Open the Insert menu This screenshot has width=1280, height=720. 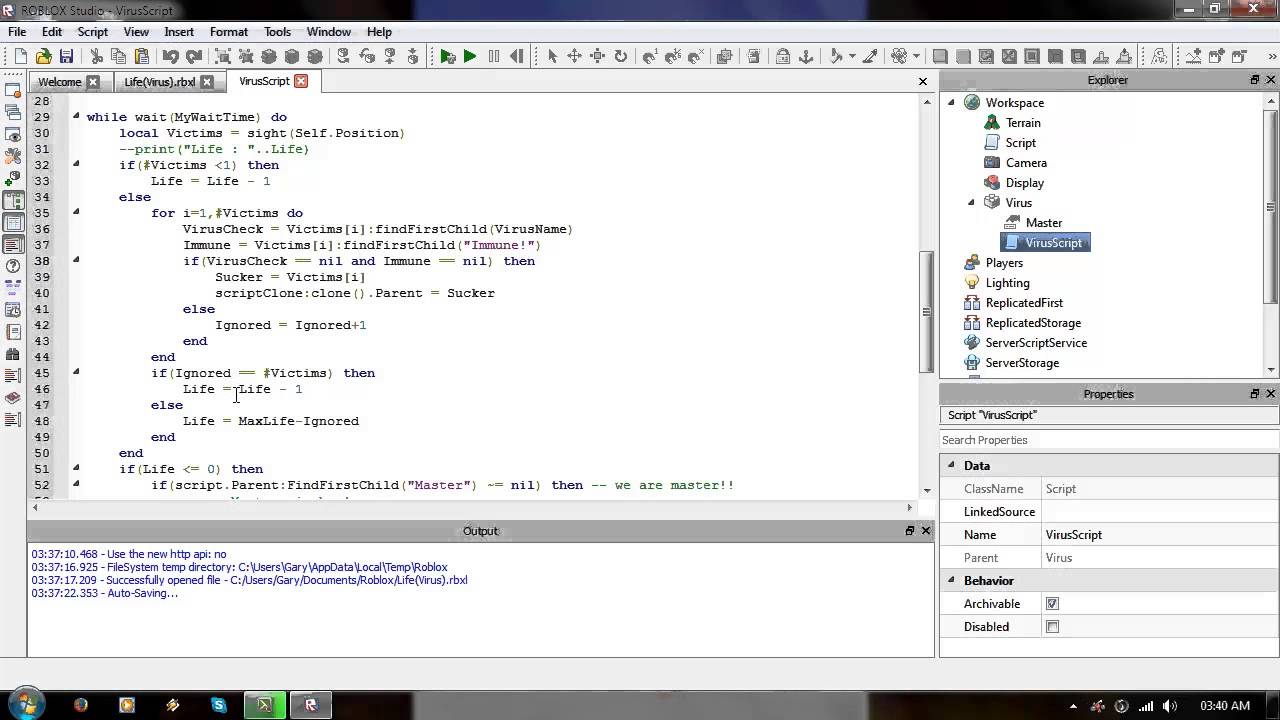pos(179,32)
